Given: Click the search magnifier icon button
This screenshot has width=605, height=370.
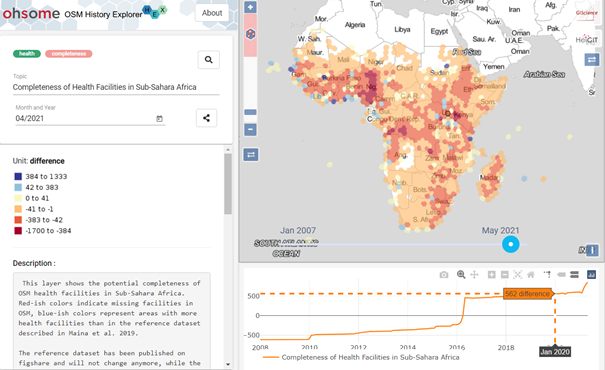Looking at the screenshot, I should [x=209, y=60].
